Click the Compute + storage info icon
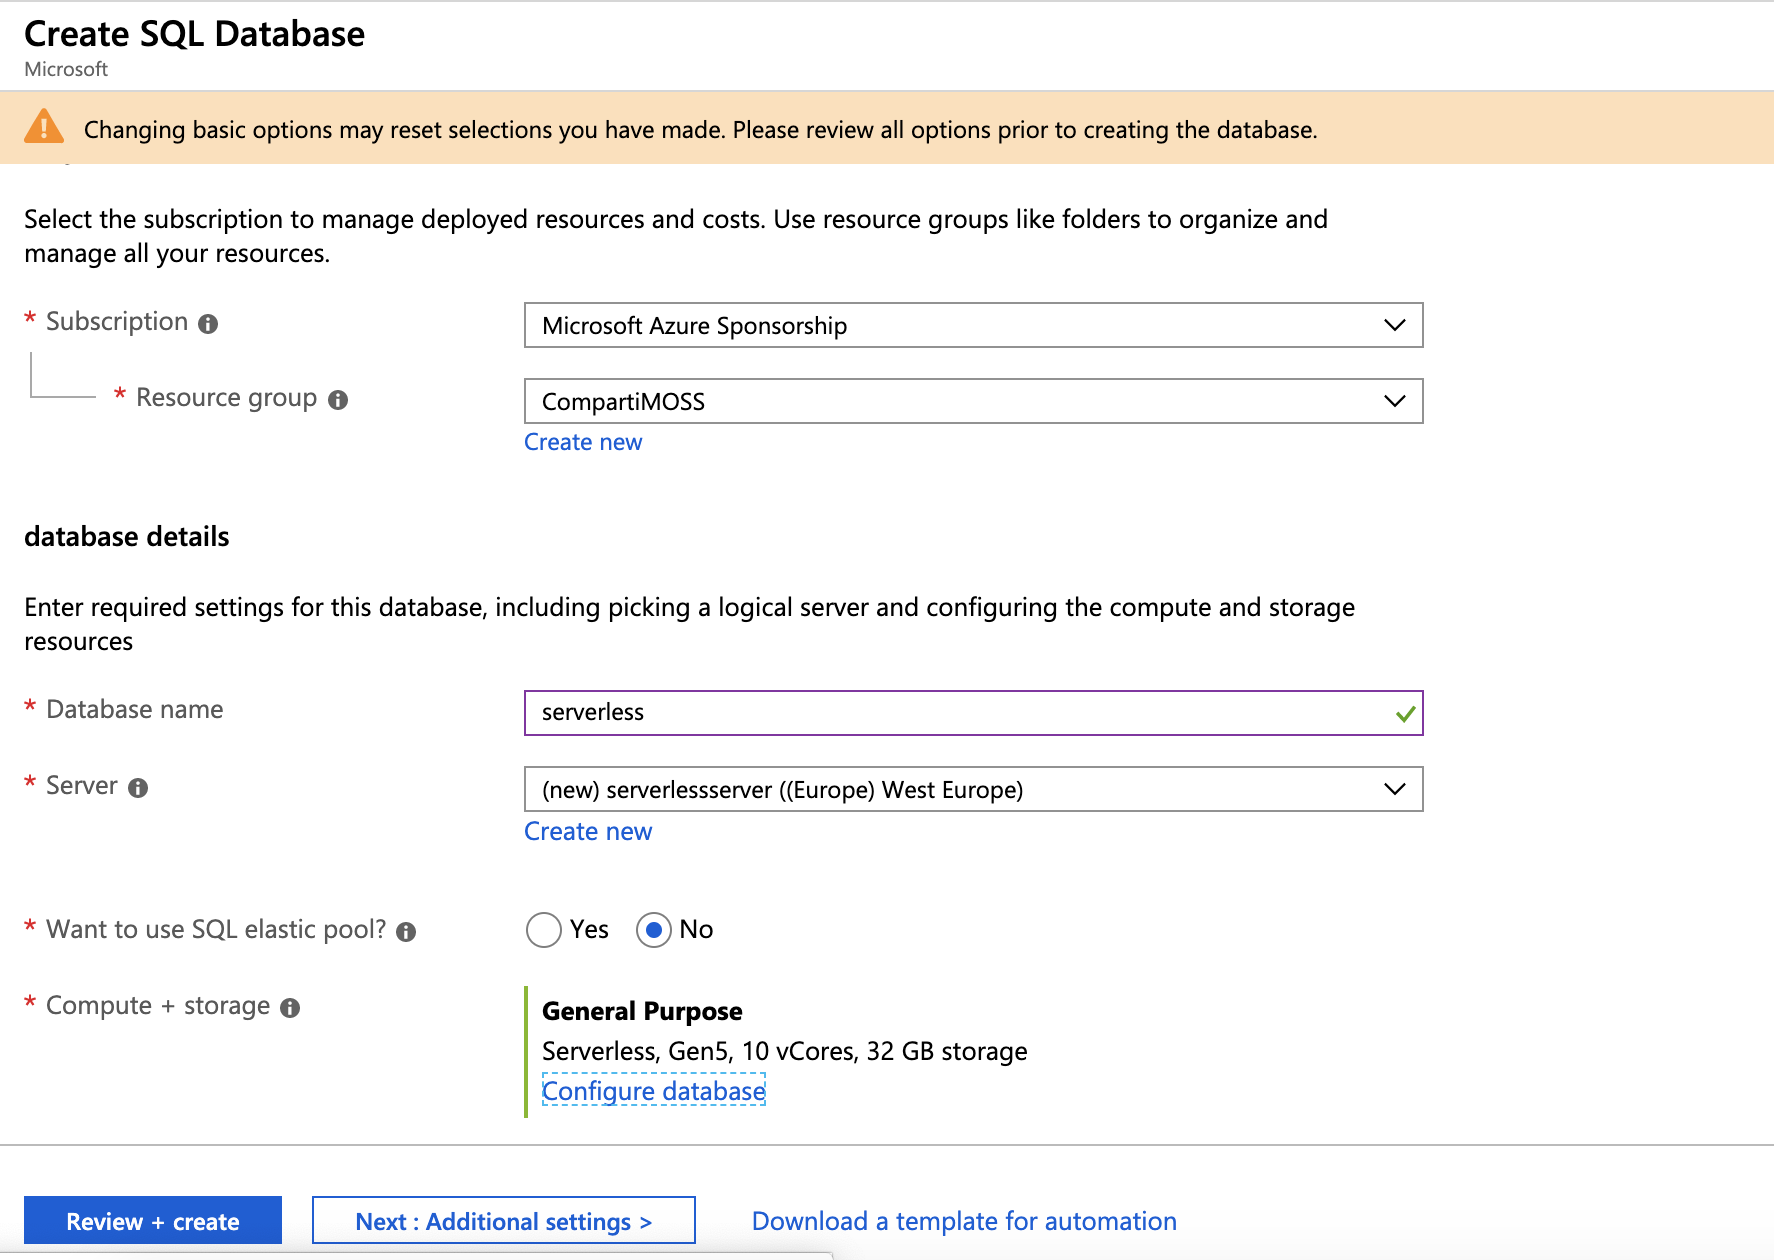This screenshot has width=1774, height=1260. point(290,1007)
